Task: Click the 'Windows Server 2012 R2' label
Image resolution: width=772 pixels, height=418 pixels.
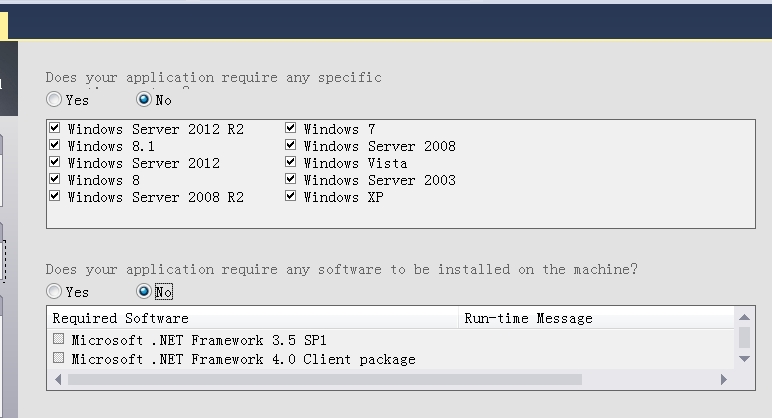Action: (156, 129)
